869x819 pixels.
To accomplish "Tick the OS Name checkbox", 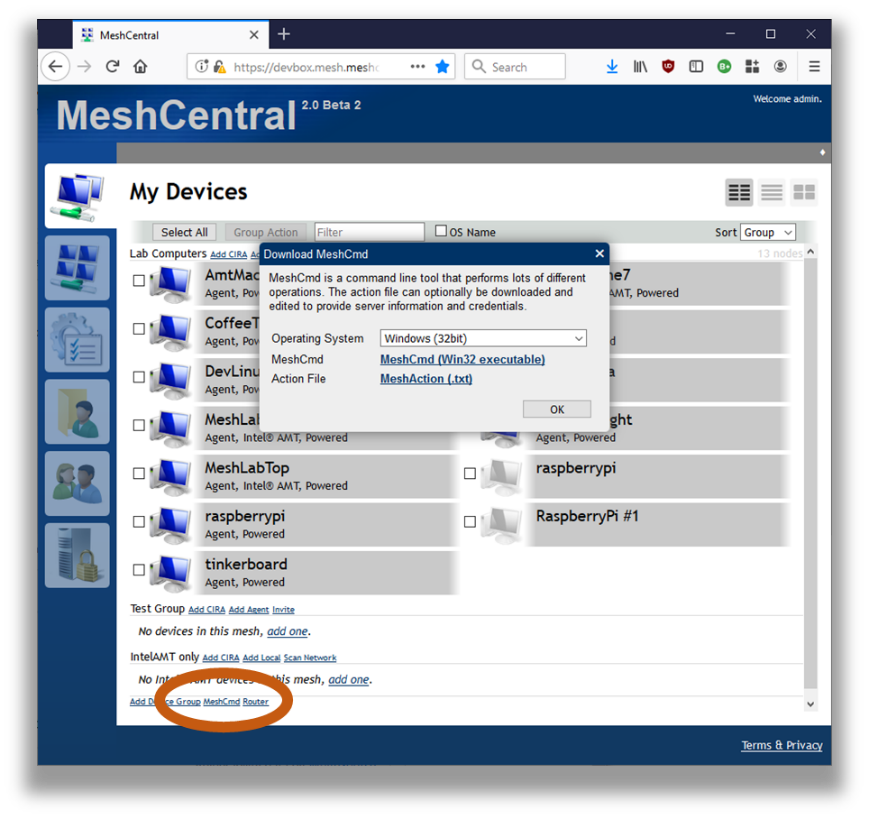I will coord(441,231).
